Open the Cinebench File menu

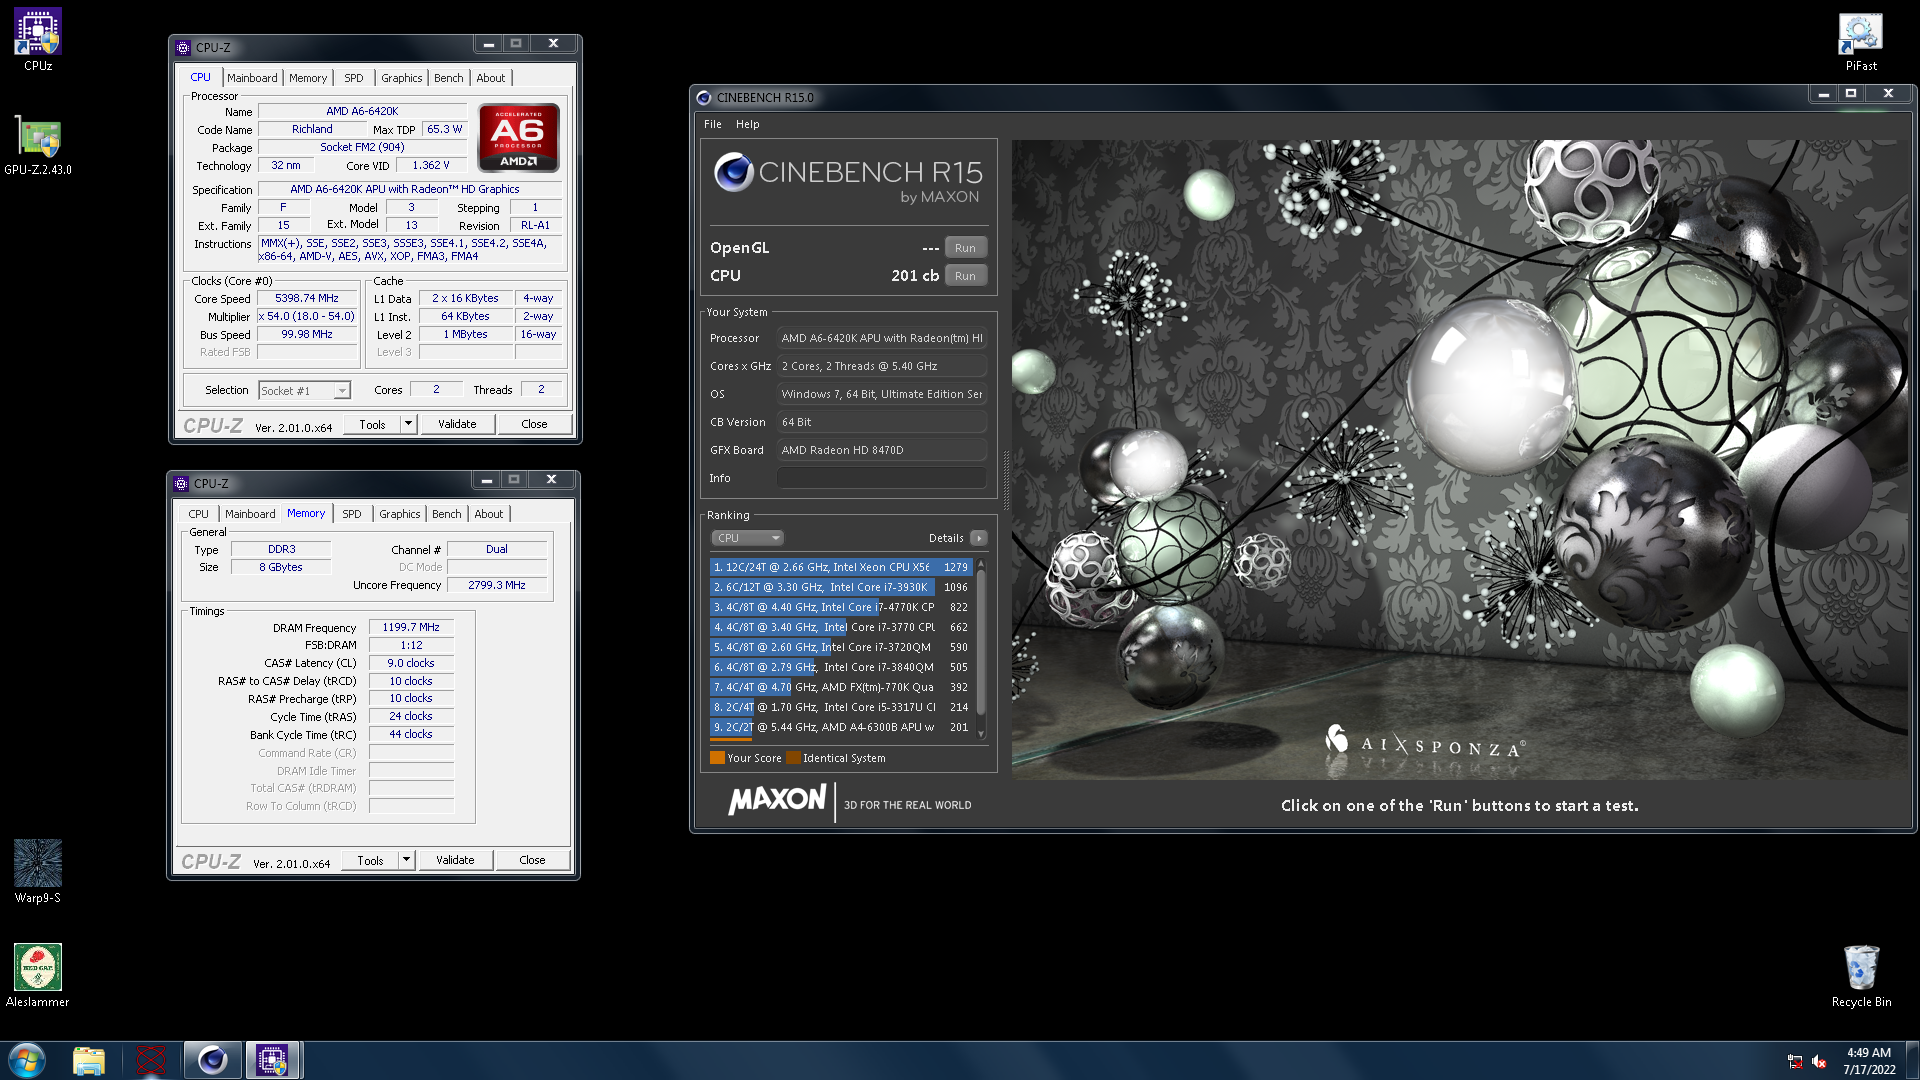pyautogui.click(x=713, y=124)
